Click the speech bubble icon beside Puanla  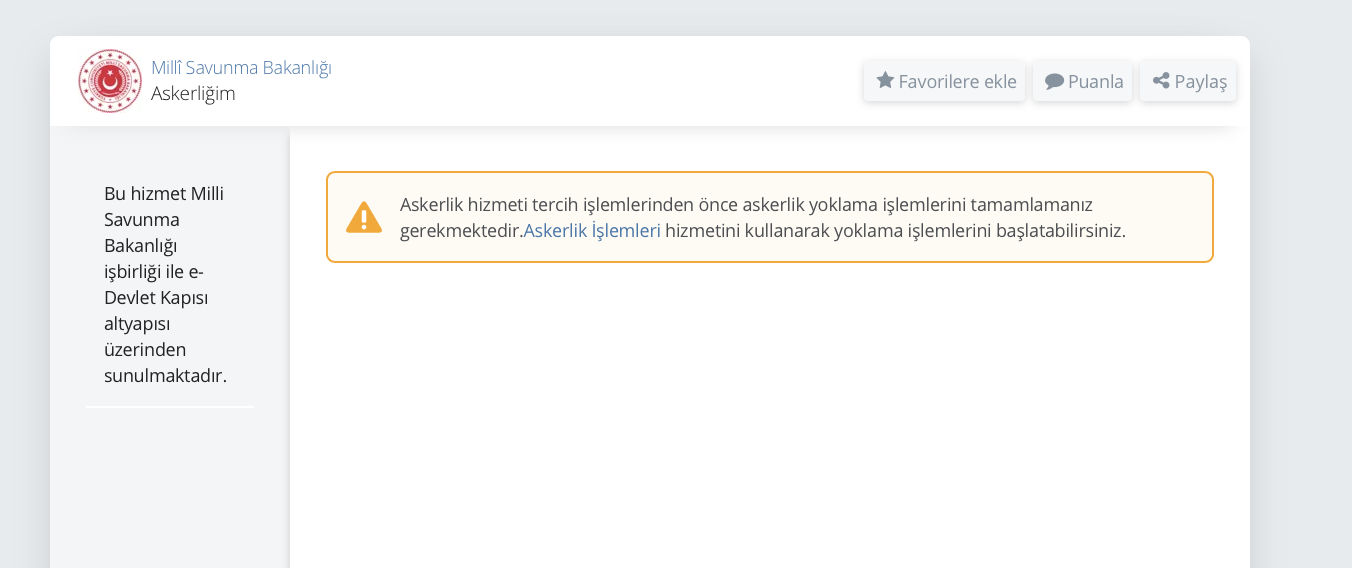(x=1054, y=81)
